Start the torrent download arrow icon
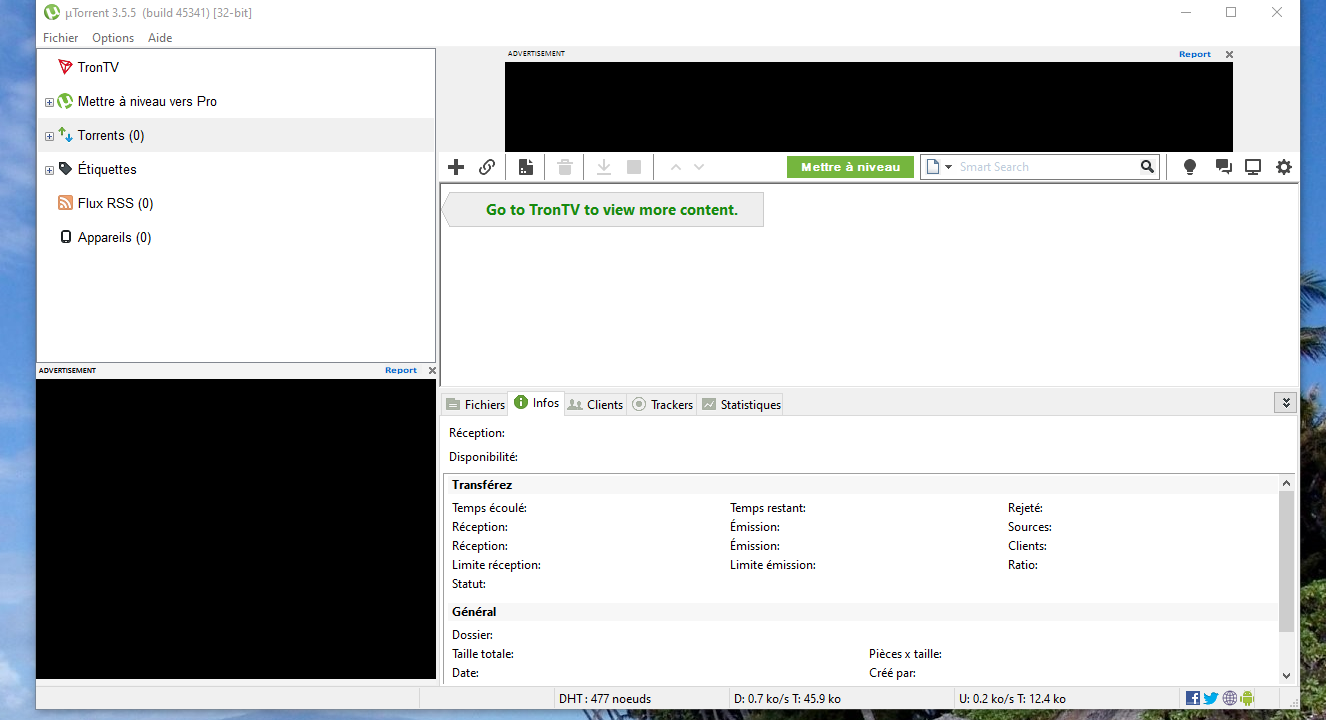This screenshot has height=720, width=1326. tap(604, 167)
